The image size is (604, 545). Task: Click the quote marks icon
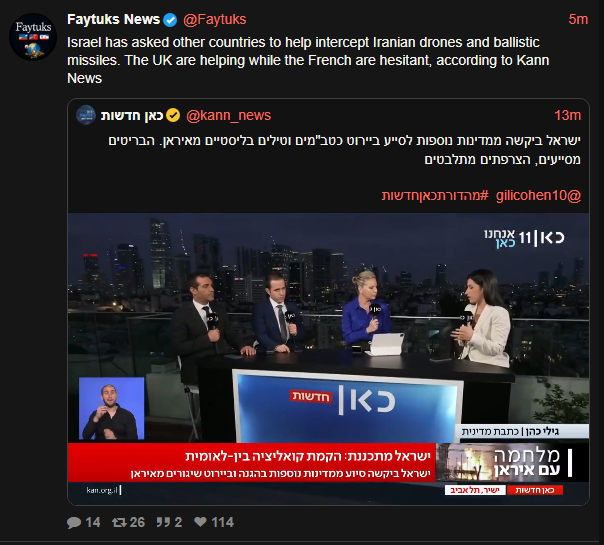click(163, 522)
